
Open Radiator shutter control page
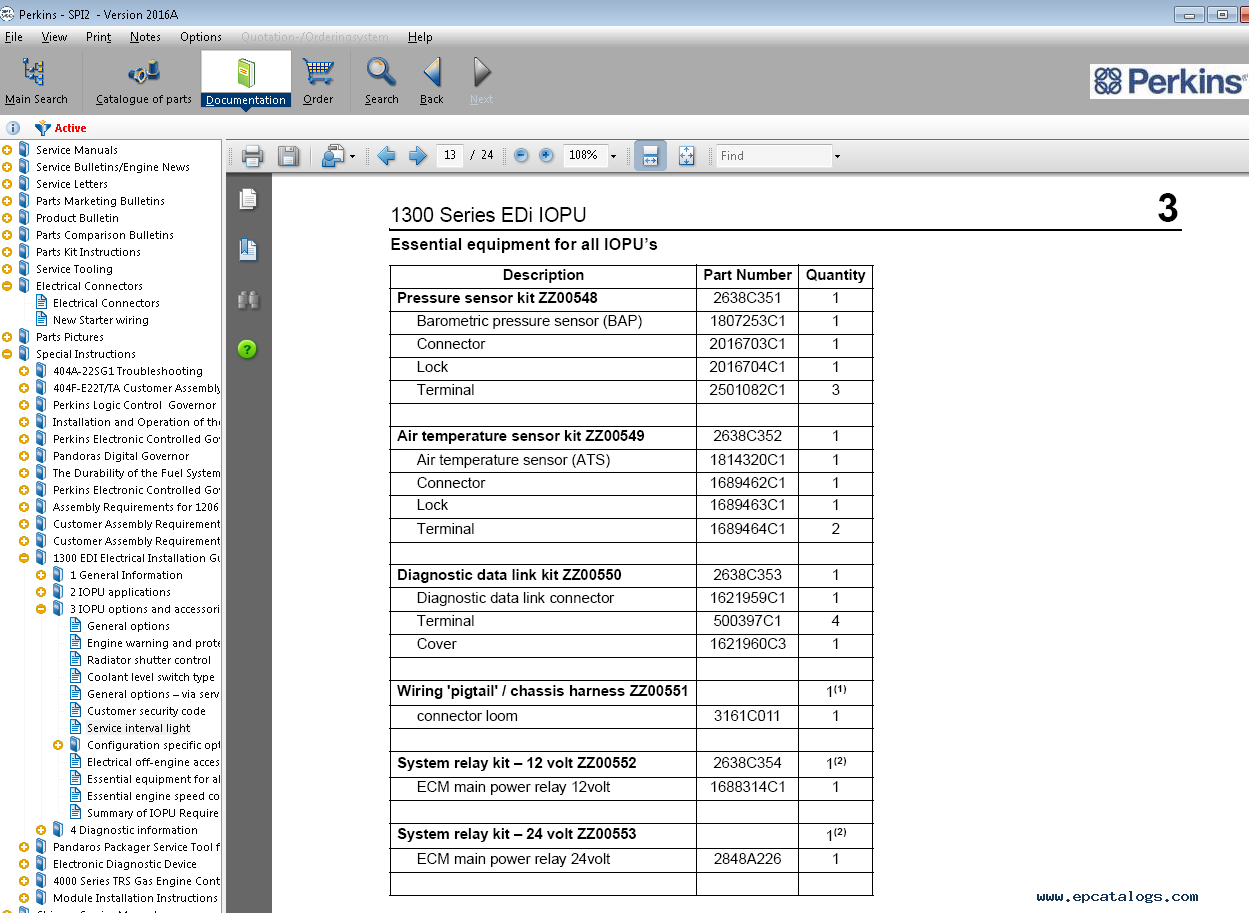(x=149, y=660)
